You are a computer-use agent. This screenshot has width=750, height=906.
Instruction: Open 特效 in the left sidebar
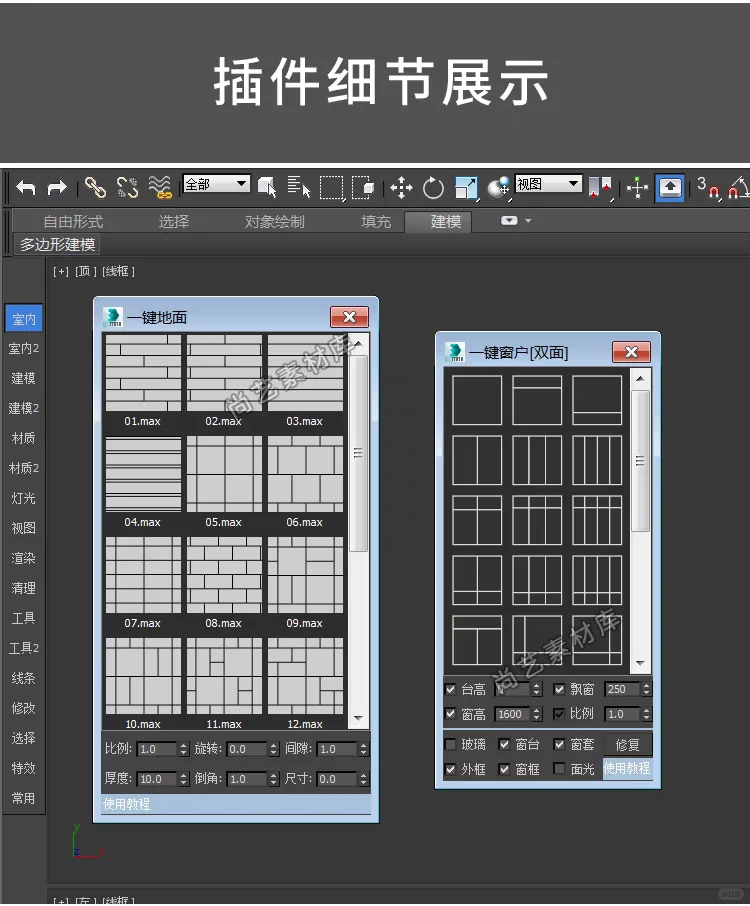pyautogui.click(x=24, y=768)
